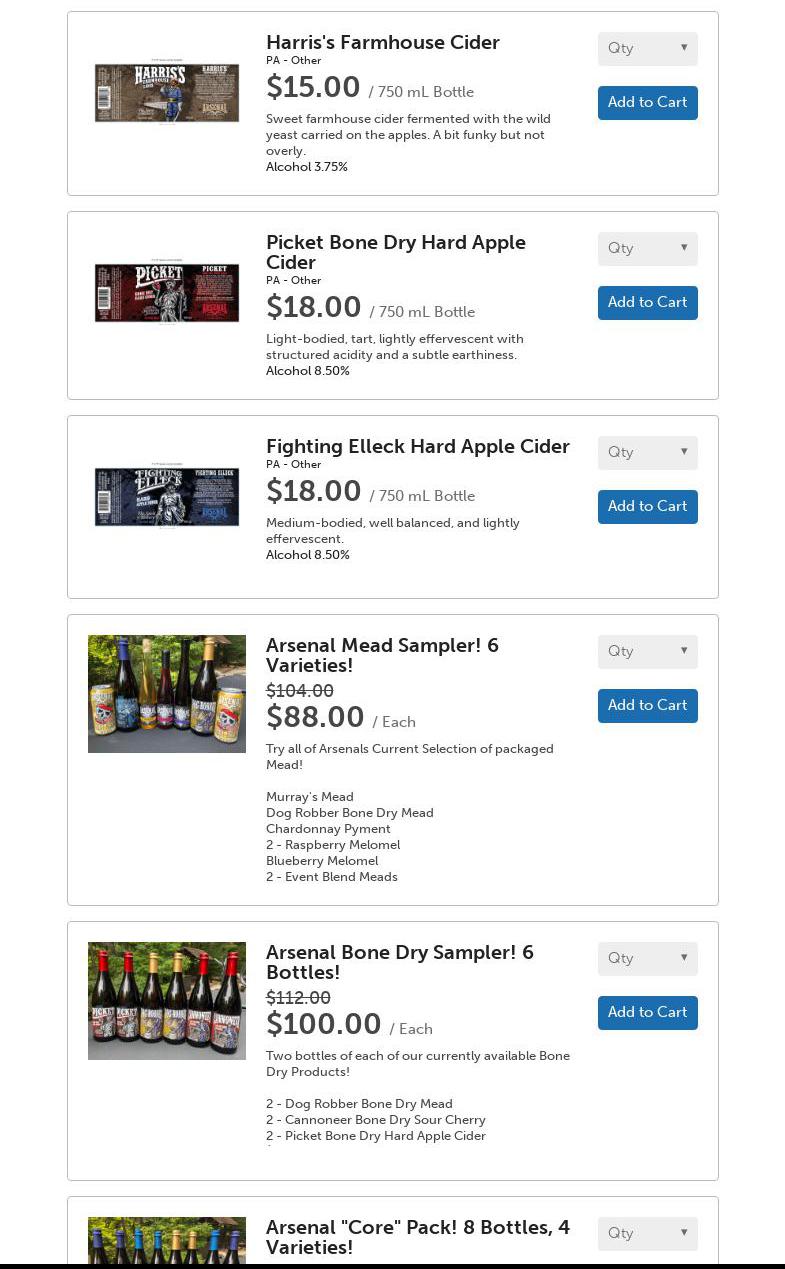This screenshot has width=785, height=1269.
Task: Open Arsenal Bone Dry Sampler title link
Action: (x=399, y=962)
